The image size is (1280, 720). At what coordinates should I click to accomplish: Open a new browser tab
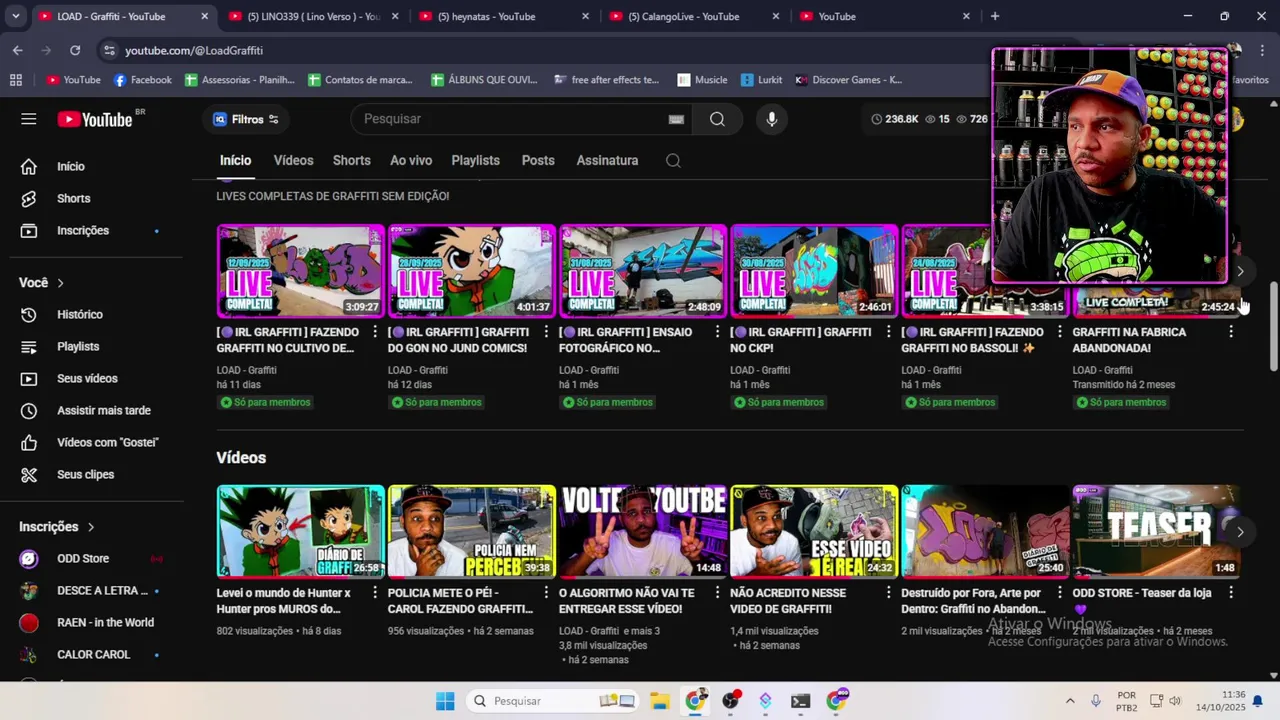point(994,16)
